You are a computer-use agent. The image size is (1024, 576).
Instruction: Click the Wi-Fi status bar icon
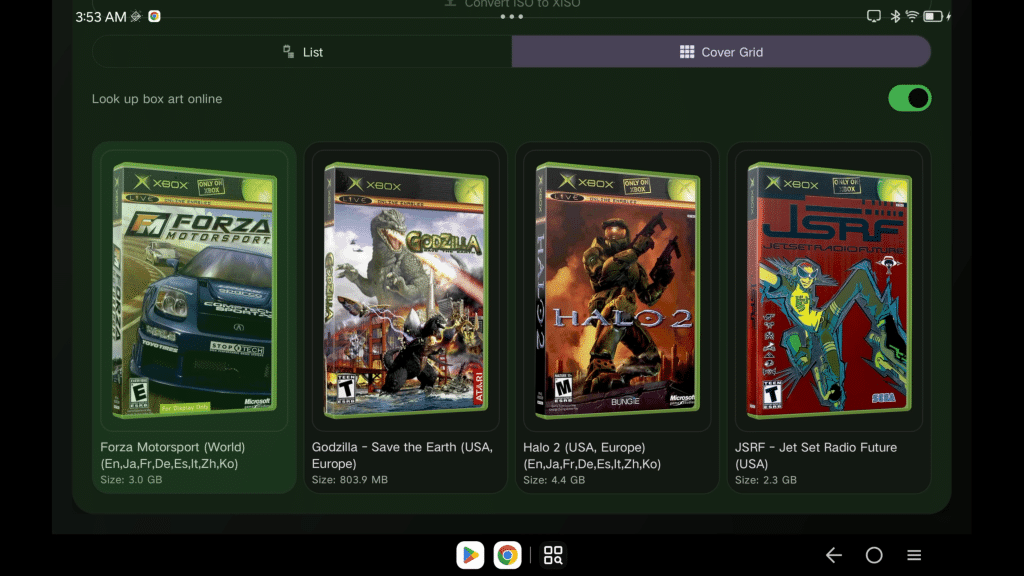click(x=912, y=16)
